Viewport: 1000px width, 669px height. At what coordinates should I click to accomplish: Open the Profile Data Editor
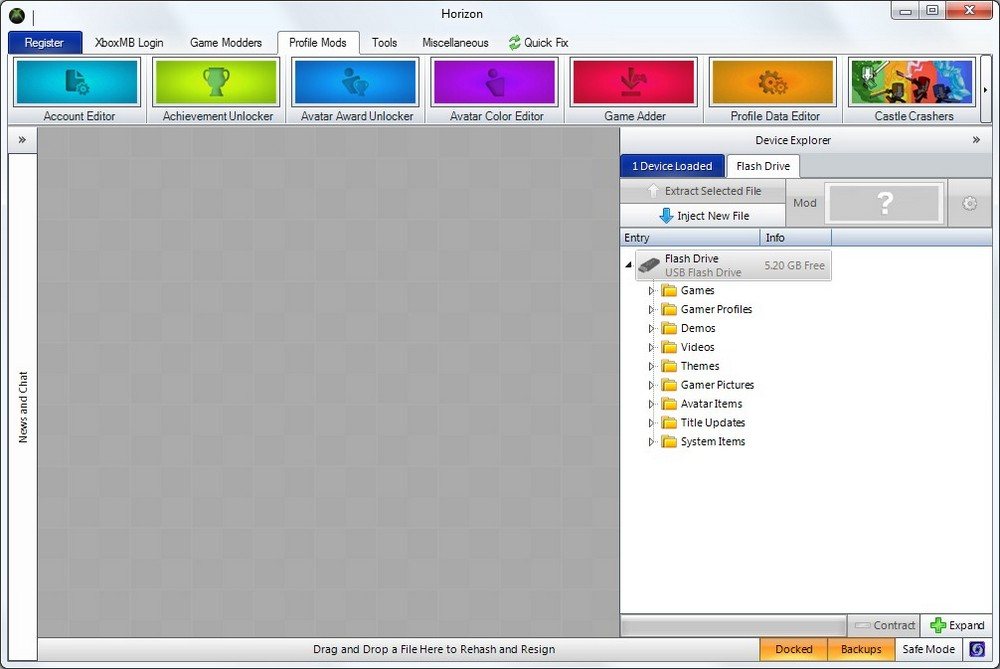point(773,90)
